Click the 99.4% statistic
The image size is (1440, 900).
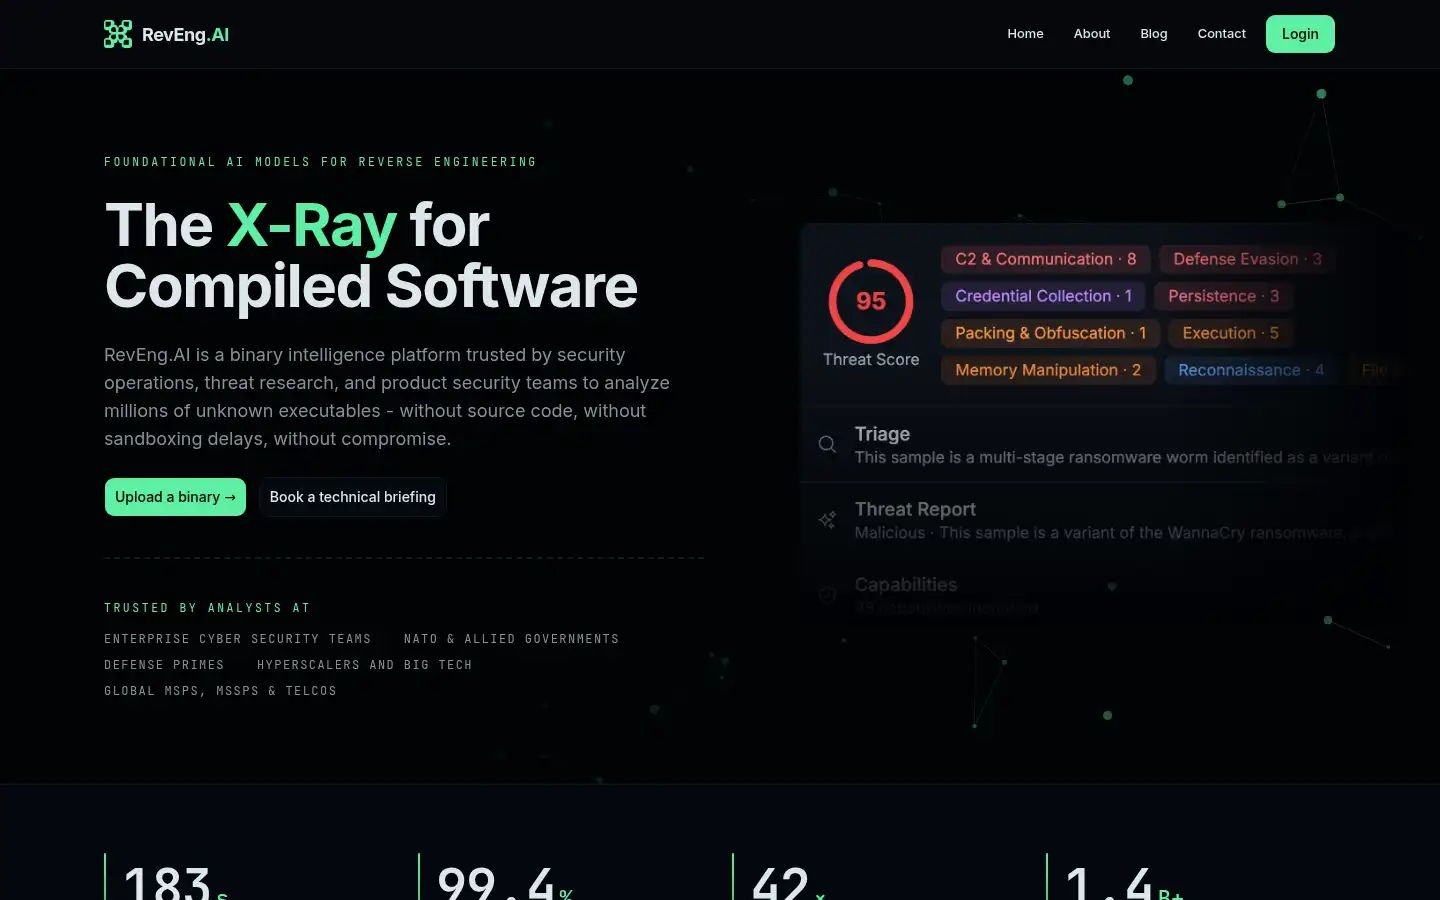(x=505, y=882)
